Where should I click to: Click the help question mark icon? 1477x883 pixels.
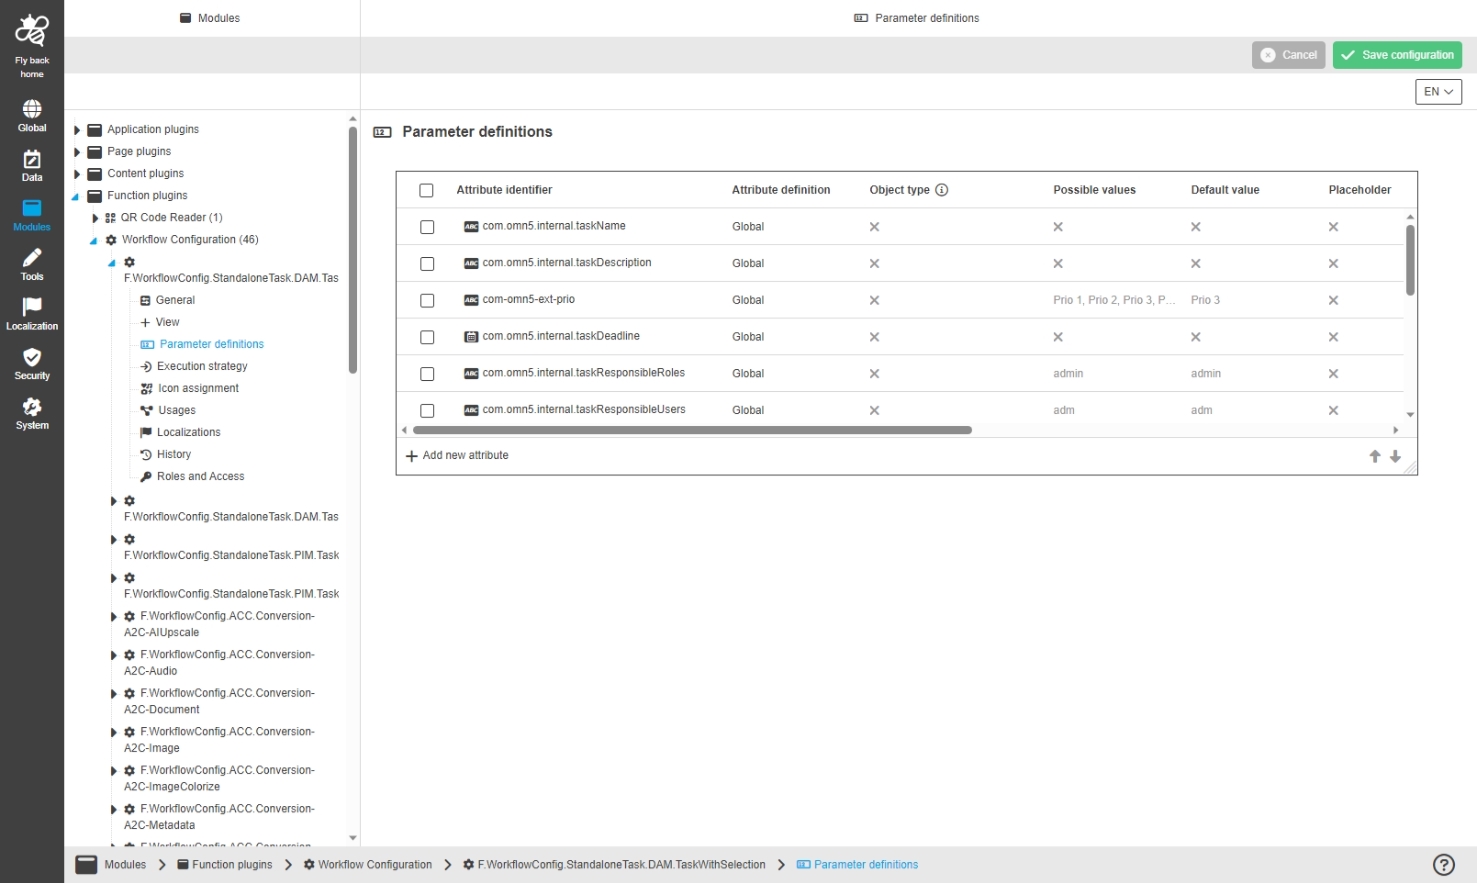coord(1443,865)
